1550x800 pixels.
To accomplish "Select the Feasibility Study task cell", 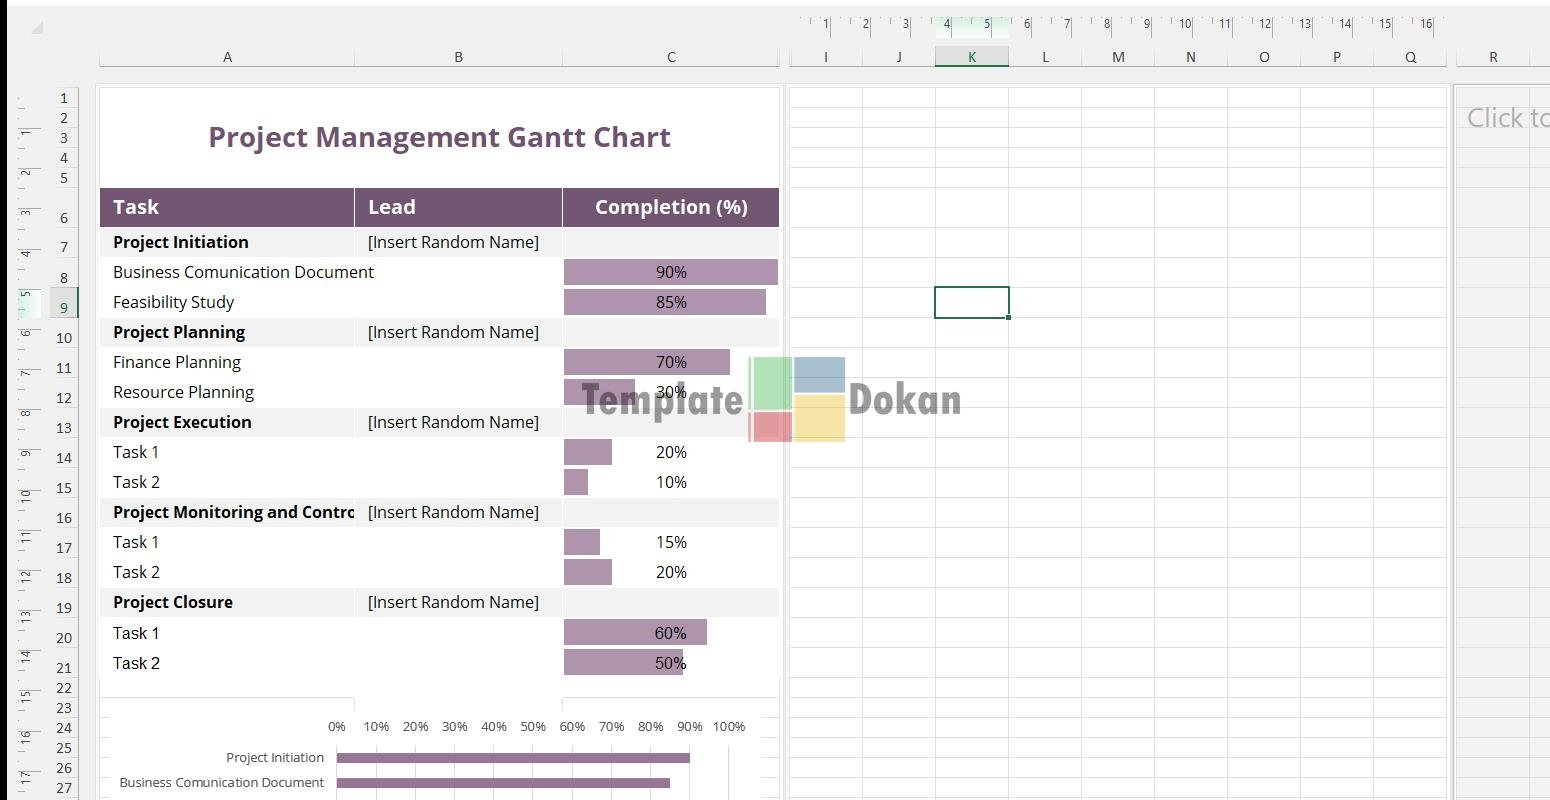I will click(227, 302).
